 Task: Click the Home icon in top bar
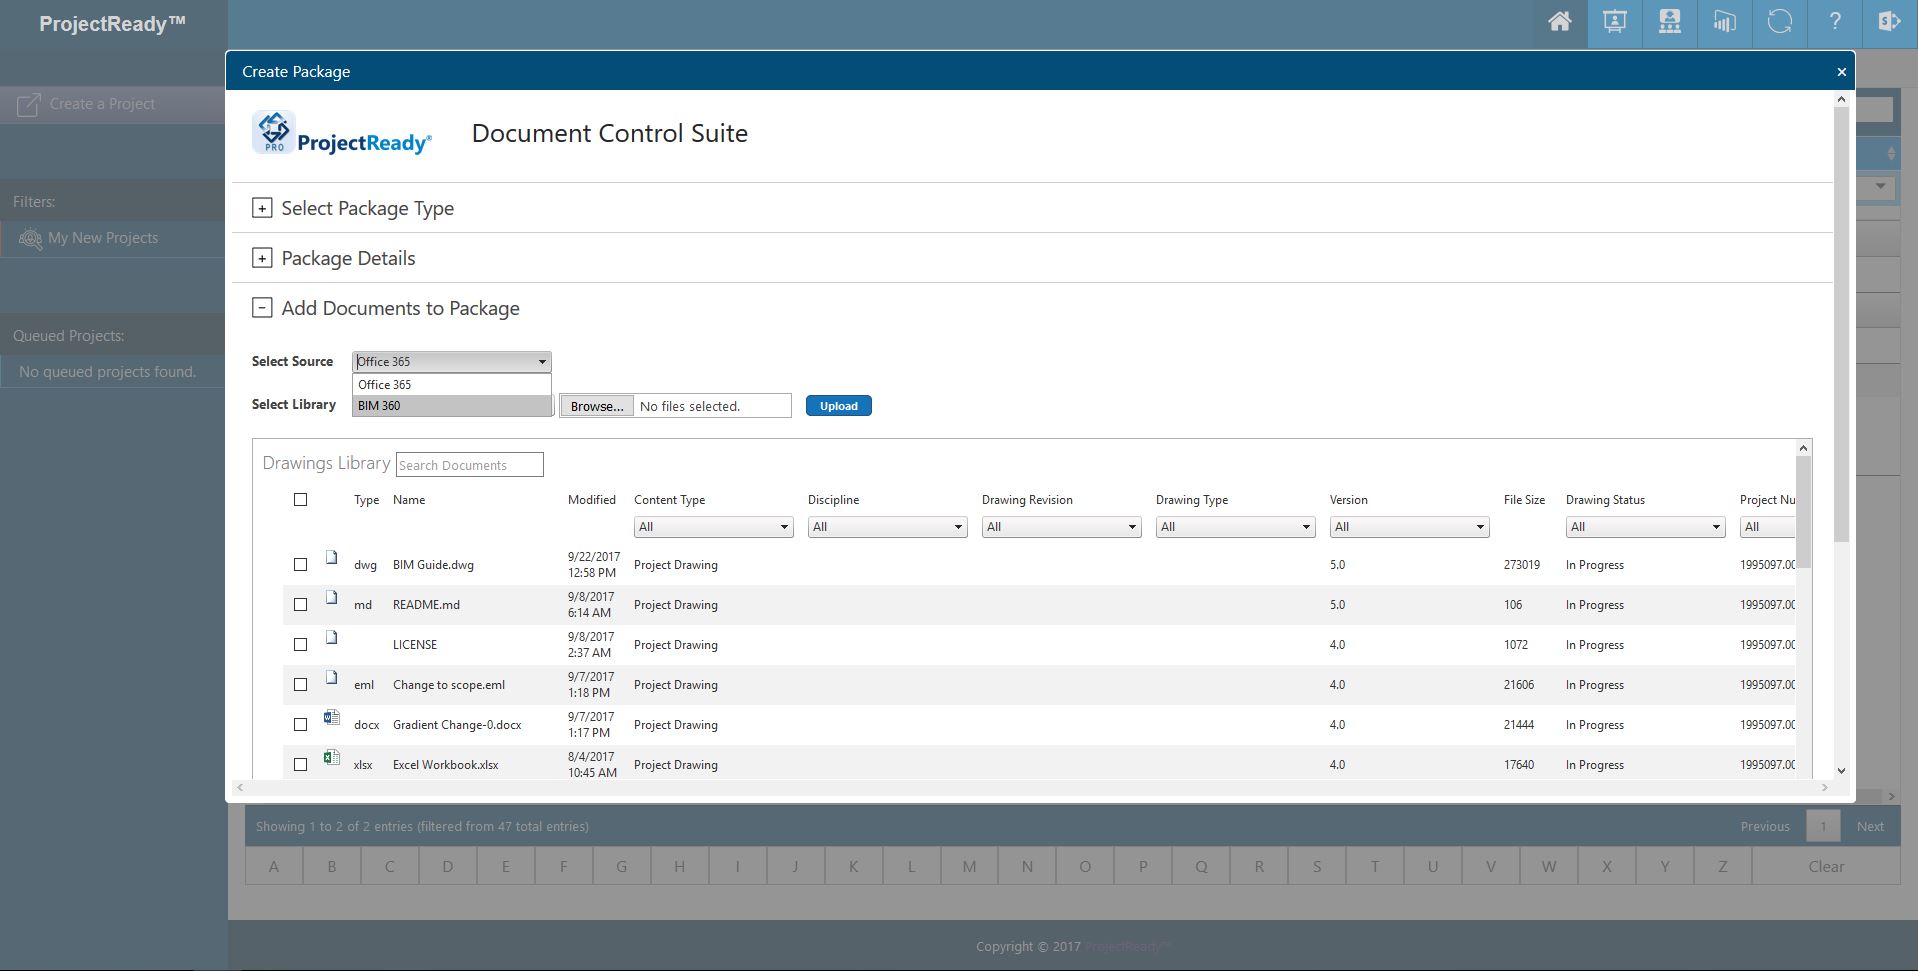pyautogui.click(x=1559, y=22)
